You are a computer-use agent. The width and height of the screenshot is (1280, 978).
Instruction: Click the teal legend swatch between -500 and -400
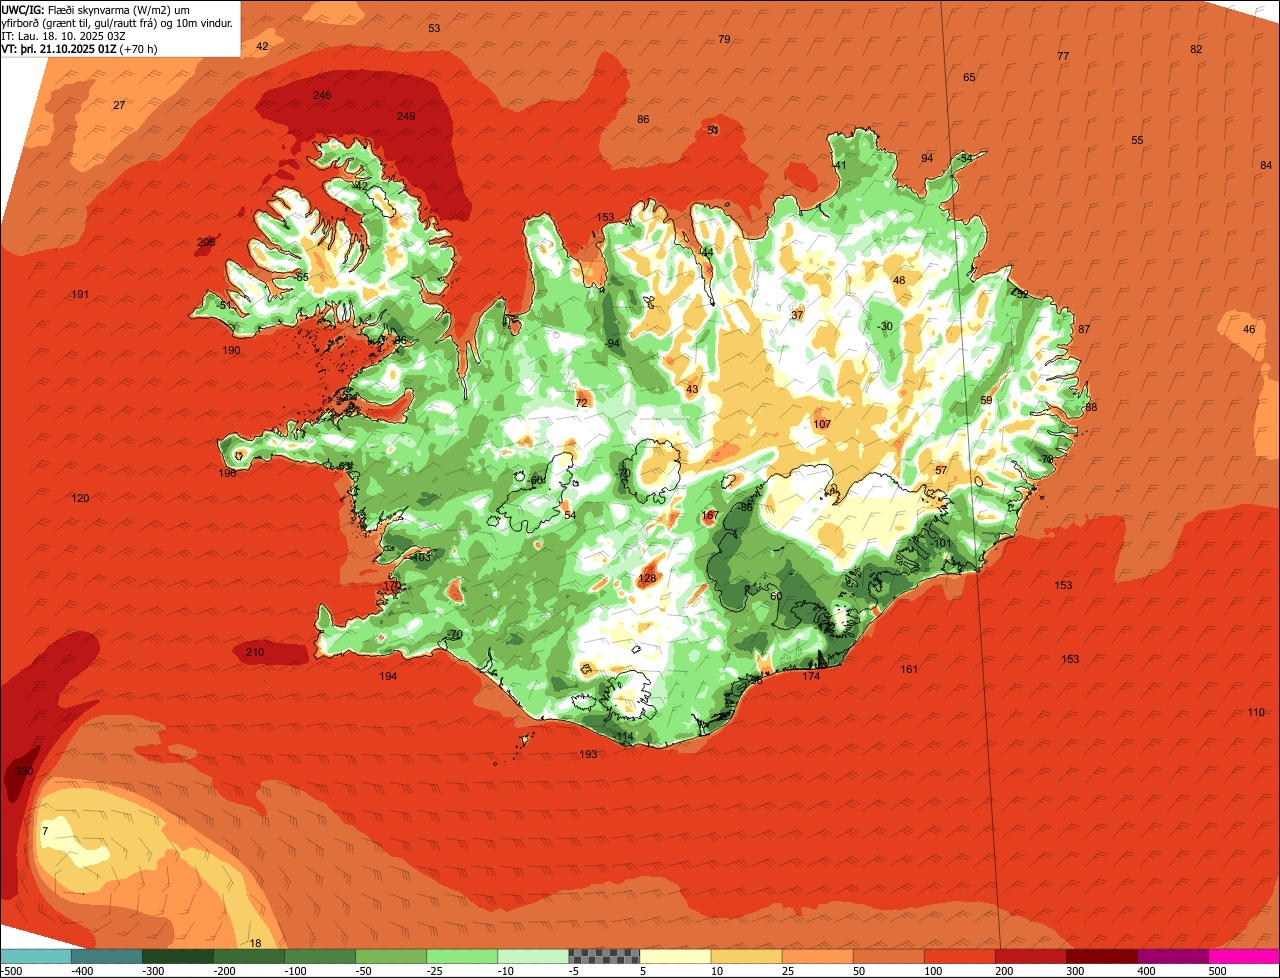coord(35,956)
